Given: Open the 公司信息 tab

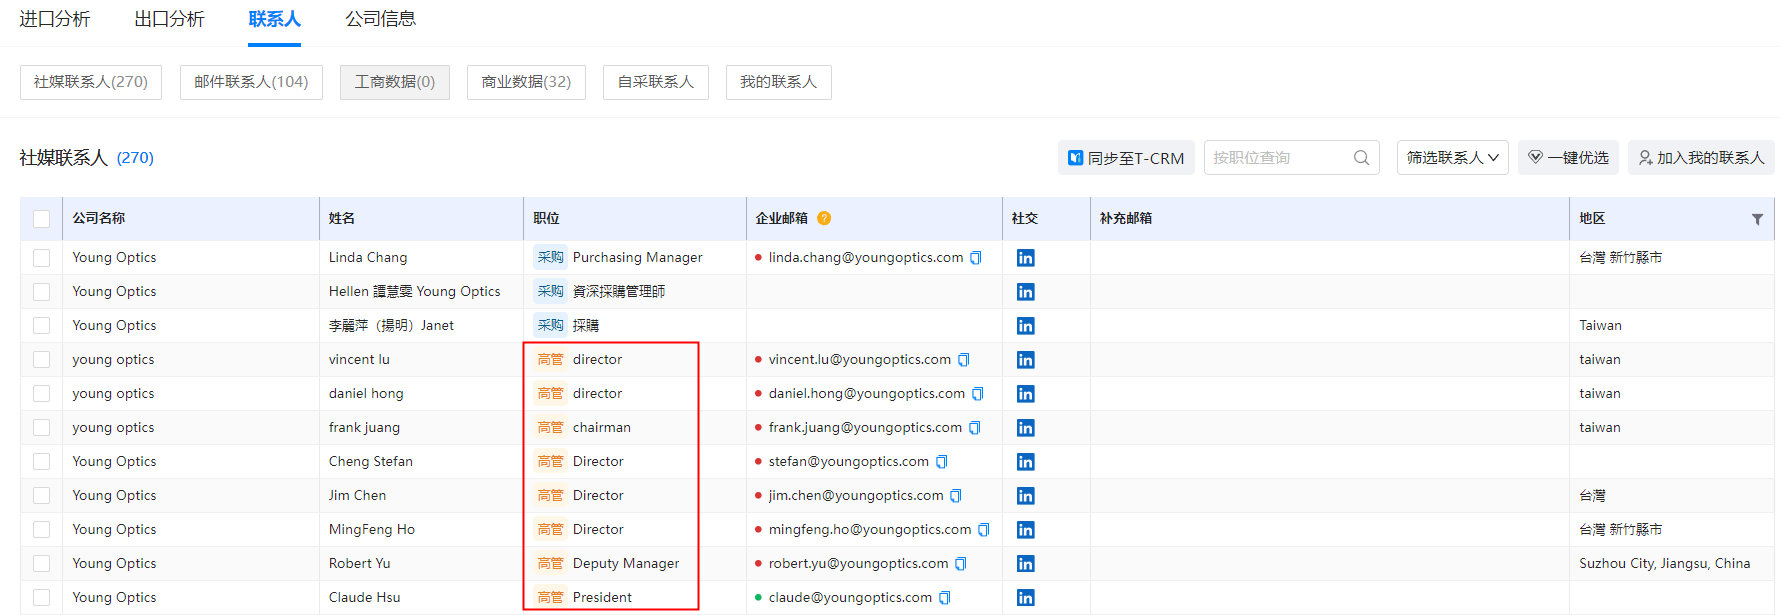Looking at the screenshot, I should pyautogui.click(x=380, y=19).
